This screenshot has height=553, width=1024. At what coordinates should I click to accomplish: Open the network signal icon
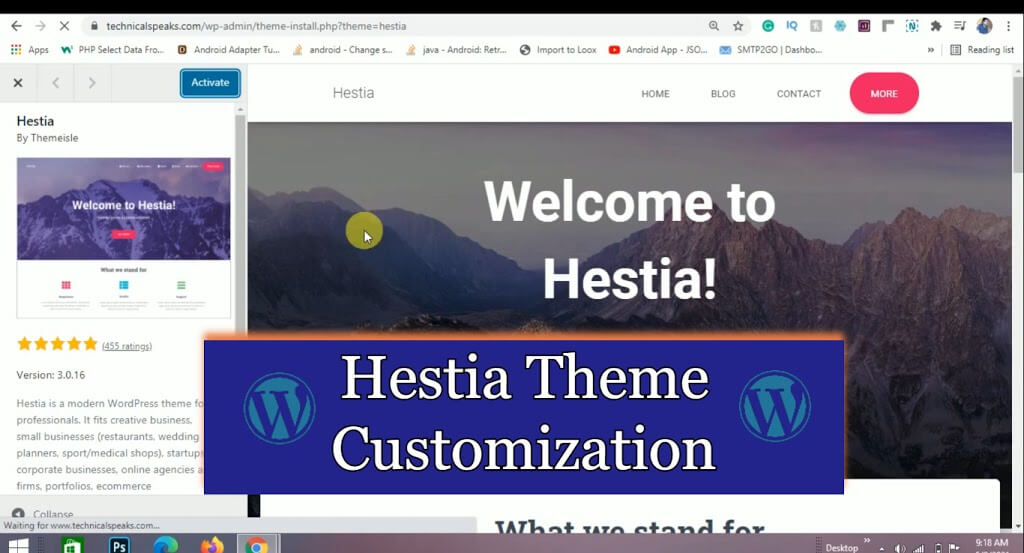tap(919, 548)
